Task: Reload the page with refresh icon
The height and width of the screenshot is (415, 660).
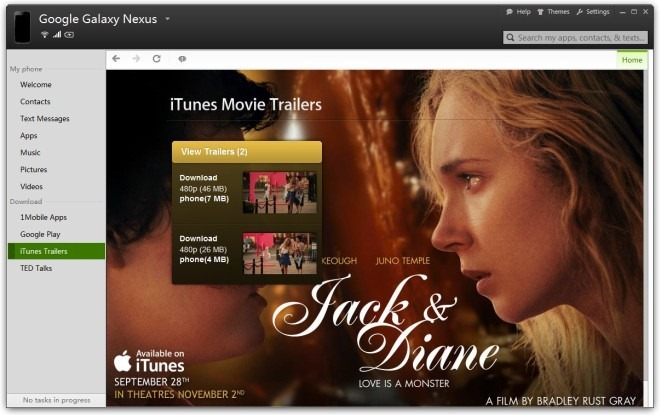Action: click(x=157, y=59)
